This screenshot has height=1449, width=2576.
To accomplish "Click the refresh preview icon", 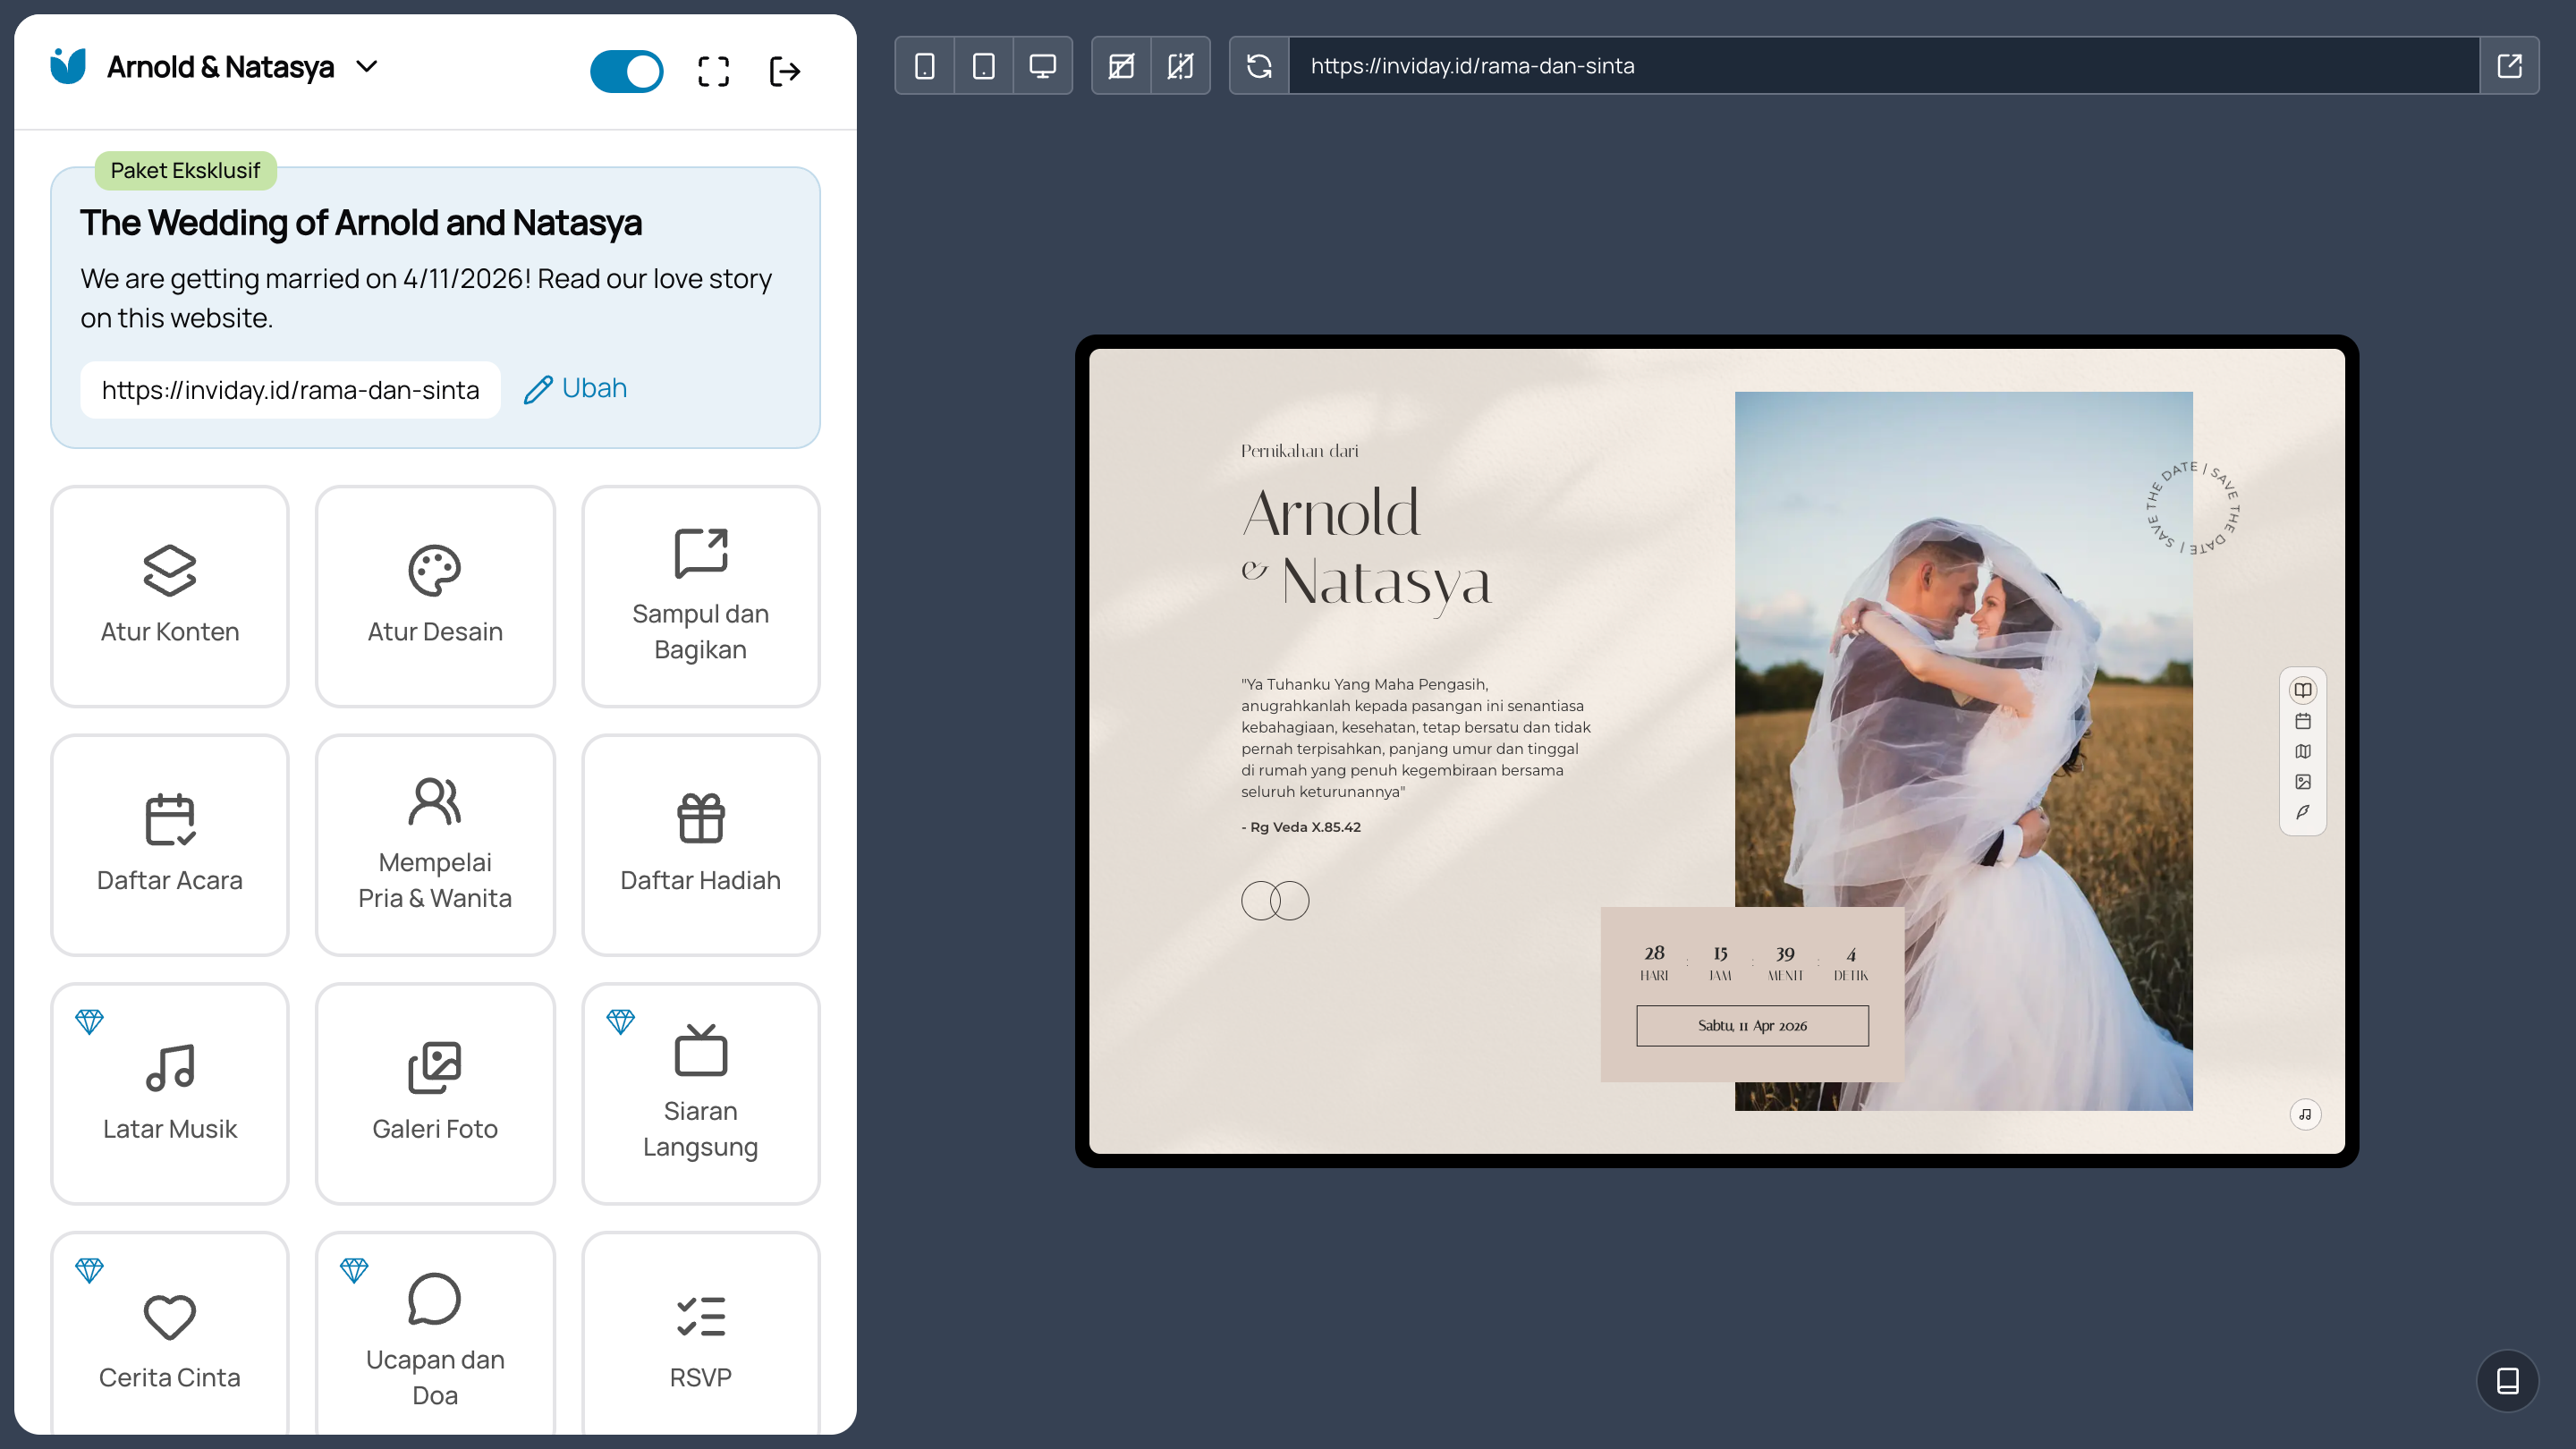I will click(1259, 66).
